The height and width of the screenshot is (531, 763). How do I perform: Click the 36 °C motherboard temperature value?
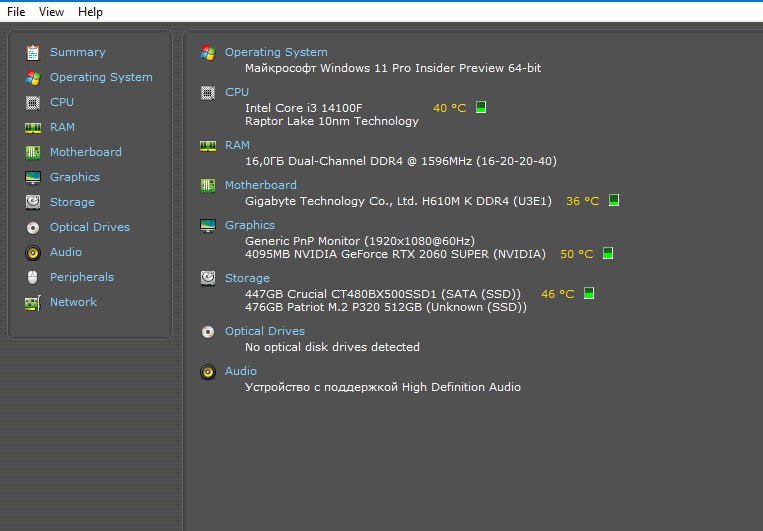pyautogui.click(x=582, y=201)
